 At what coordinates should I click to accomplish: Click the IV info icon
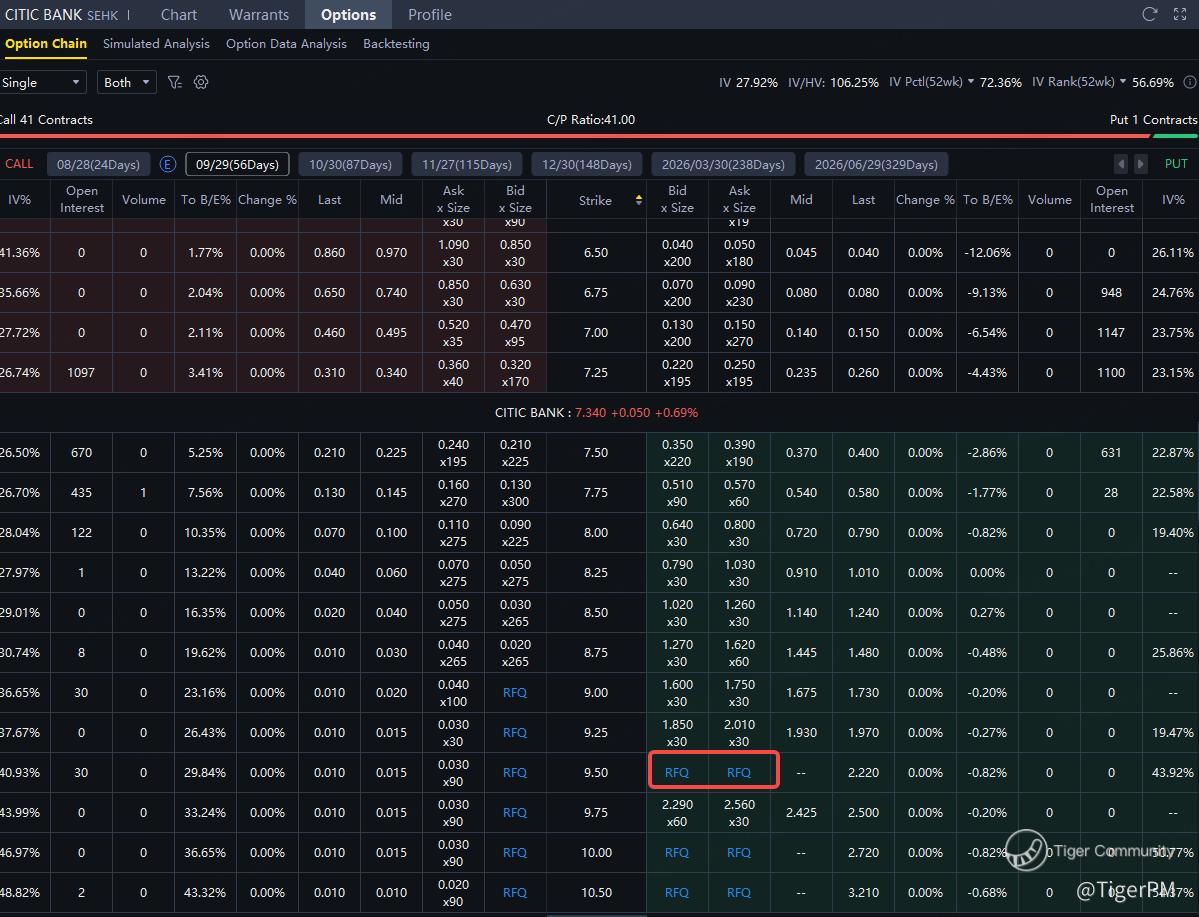coord(1190,82)
